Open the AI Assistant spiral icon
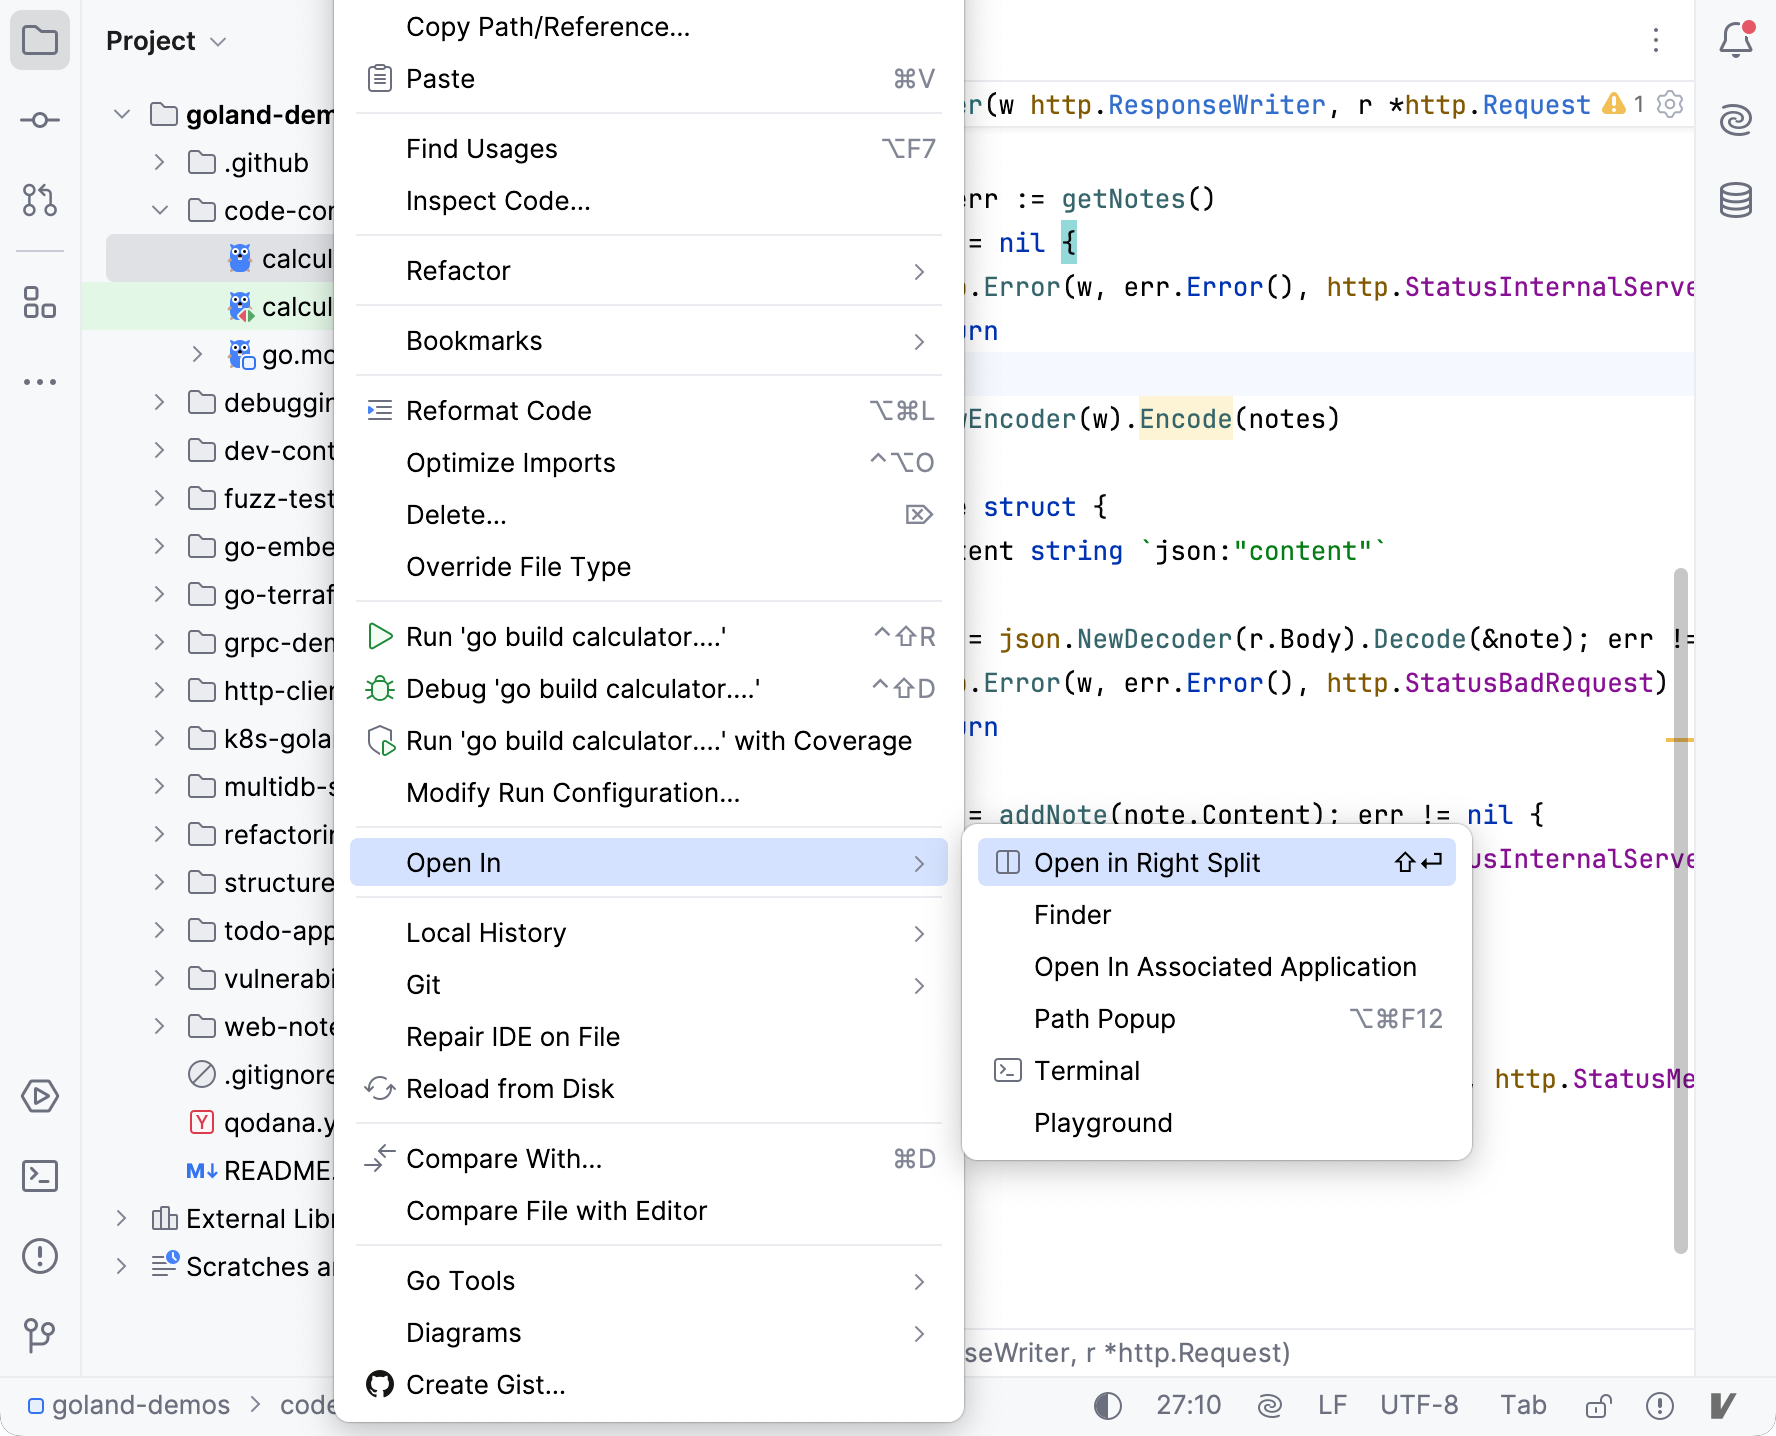Screen dimensions: 1776x1436 [1736, 121]
